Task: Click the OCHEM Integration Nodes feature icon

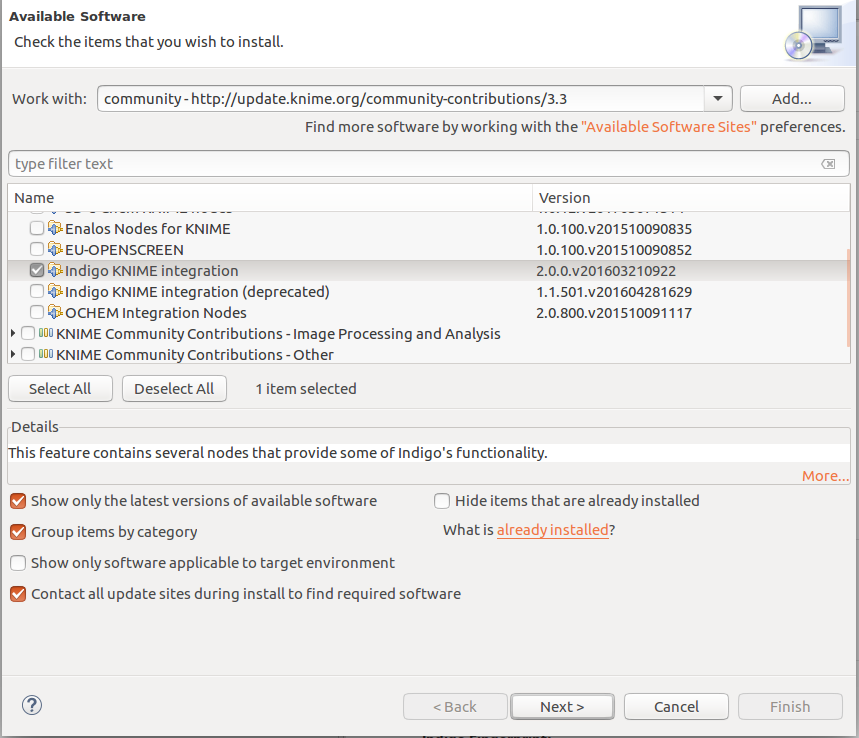Action: pyautogui.click(x=55, y=313)
